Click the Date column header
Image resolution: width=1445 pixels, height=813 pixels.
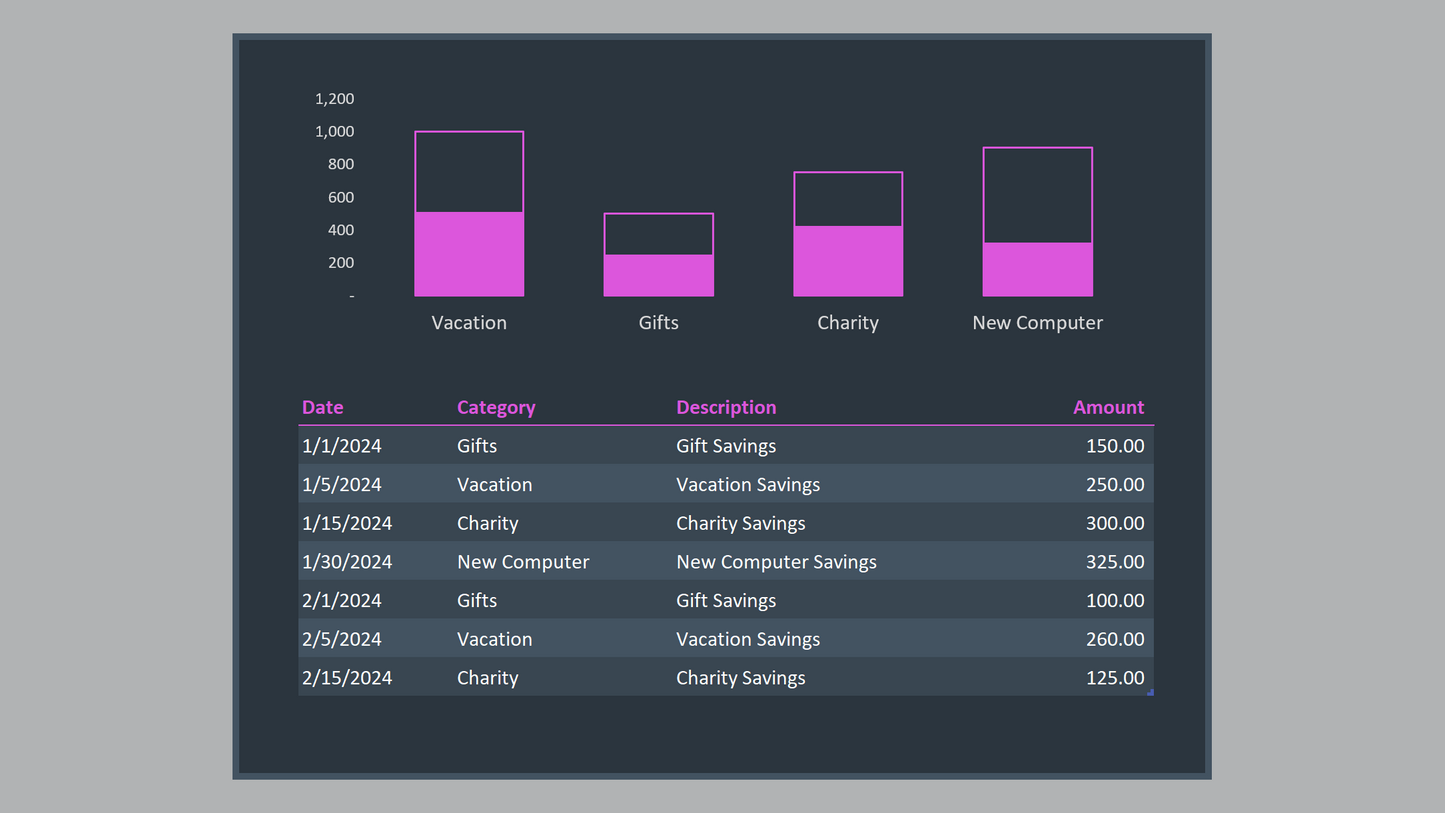323,407
